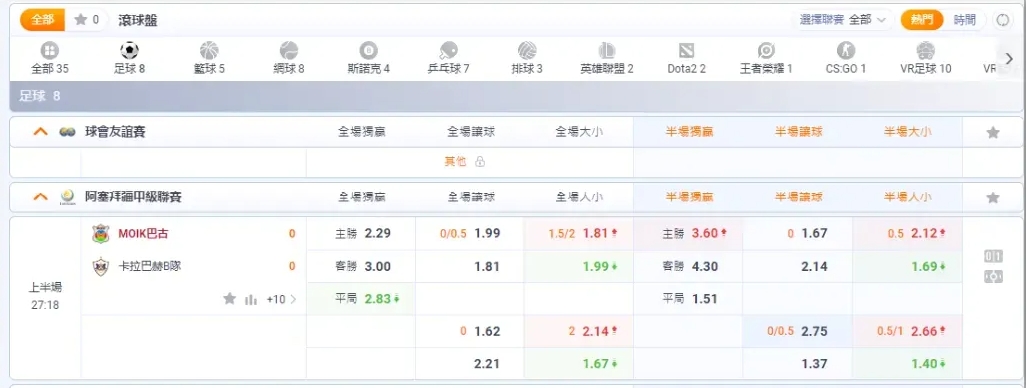This screenshot has width=1026, height=388.
Task: Collapse the 阿塞拜疆甲級聯賽 league section
Action: tap(41, 197)
